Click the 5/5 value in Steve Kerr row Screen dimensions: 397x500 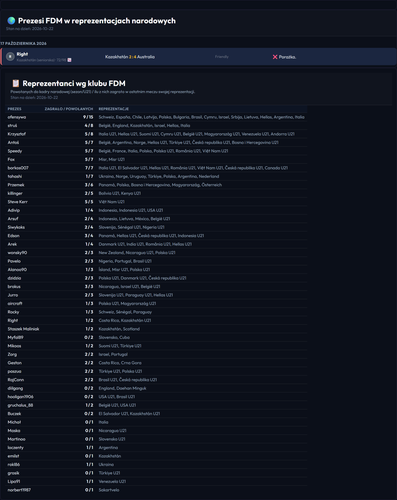89,202
